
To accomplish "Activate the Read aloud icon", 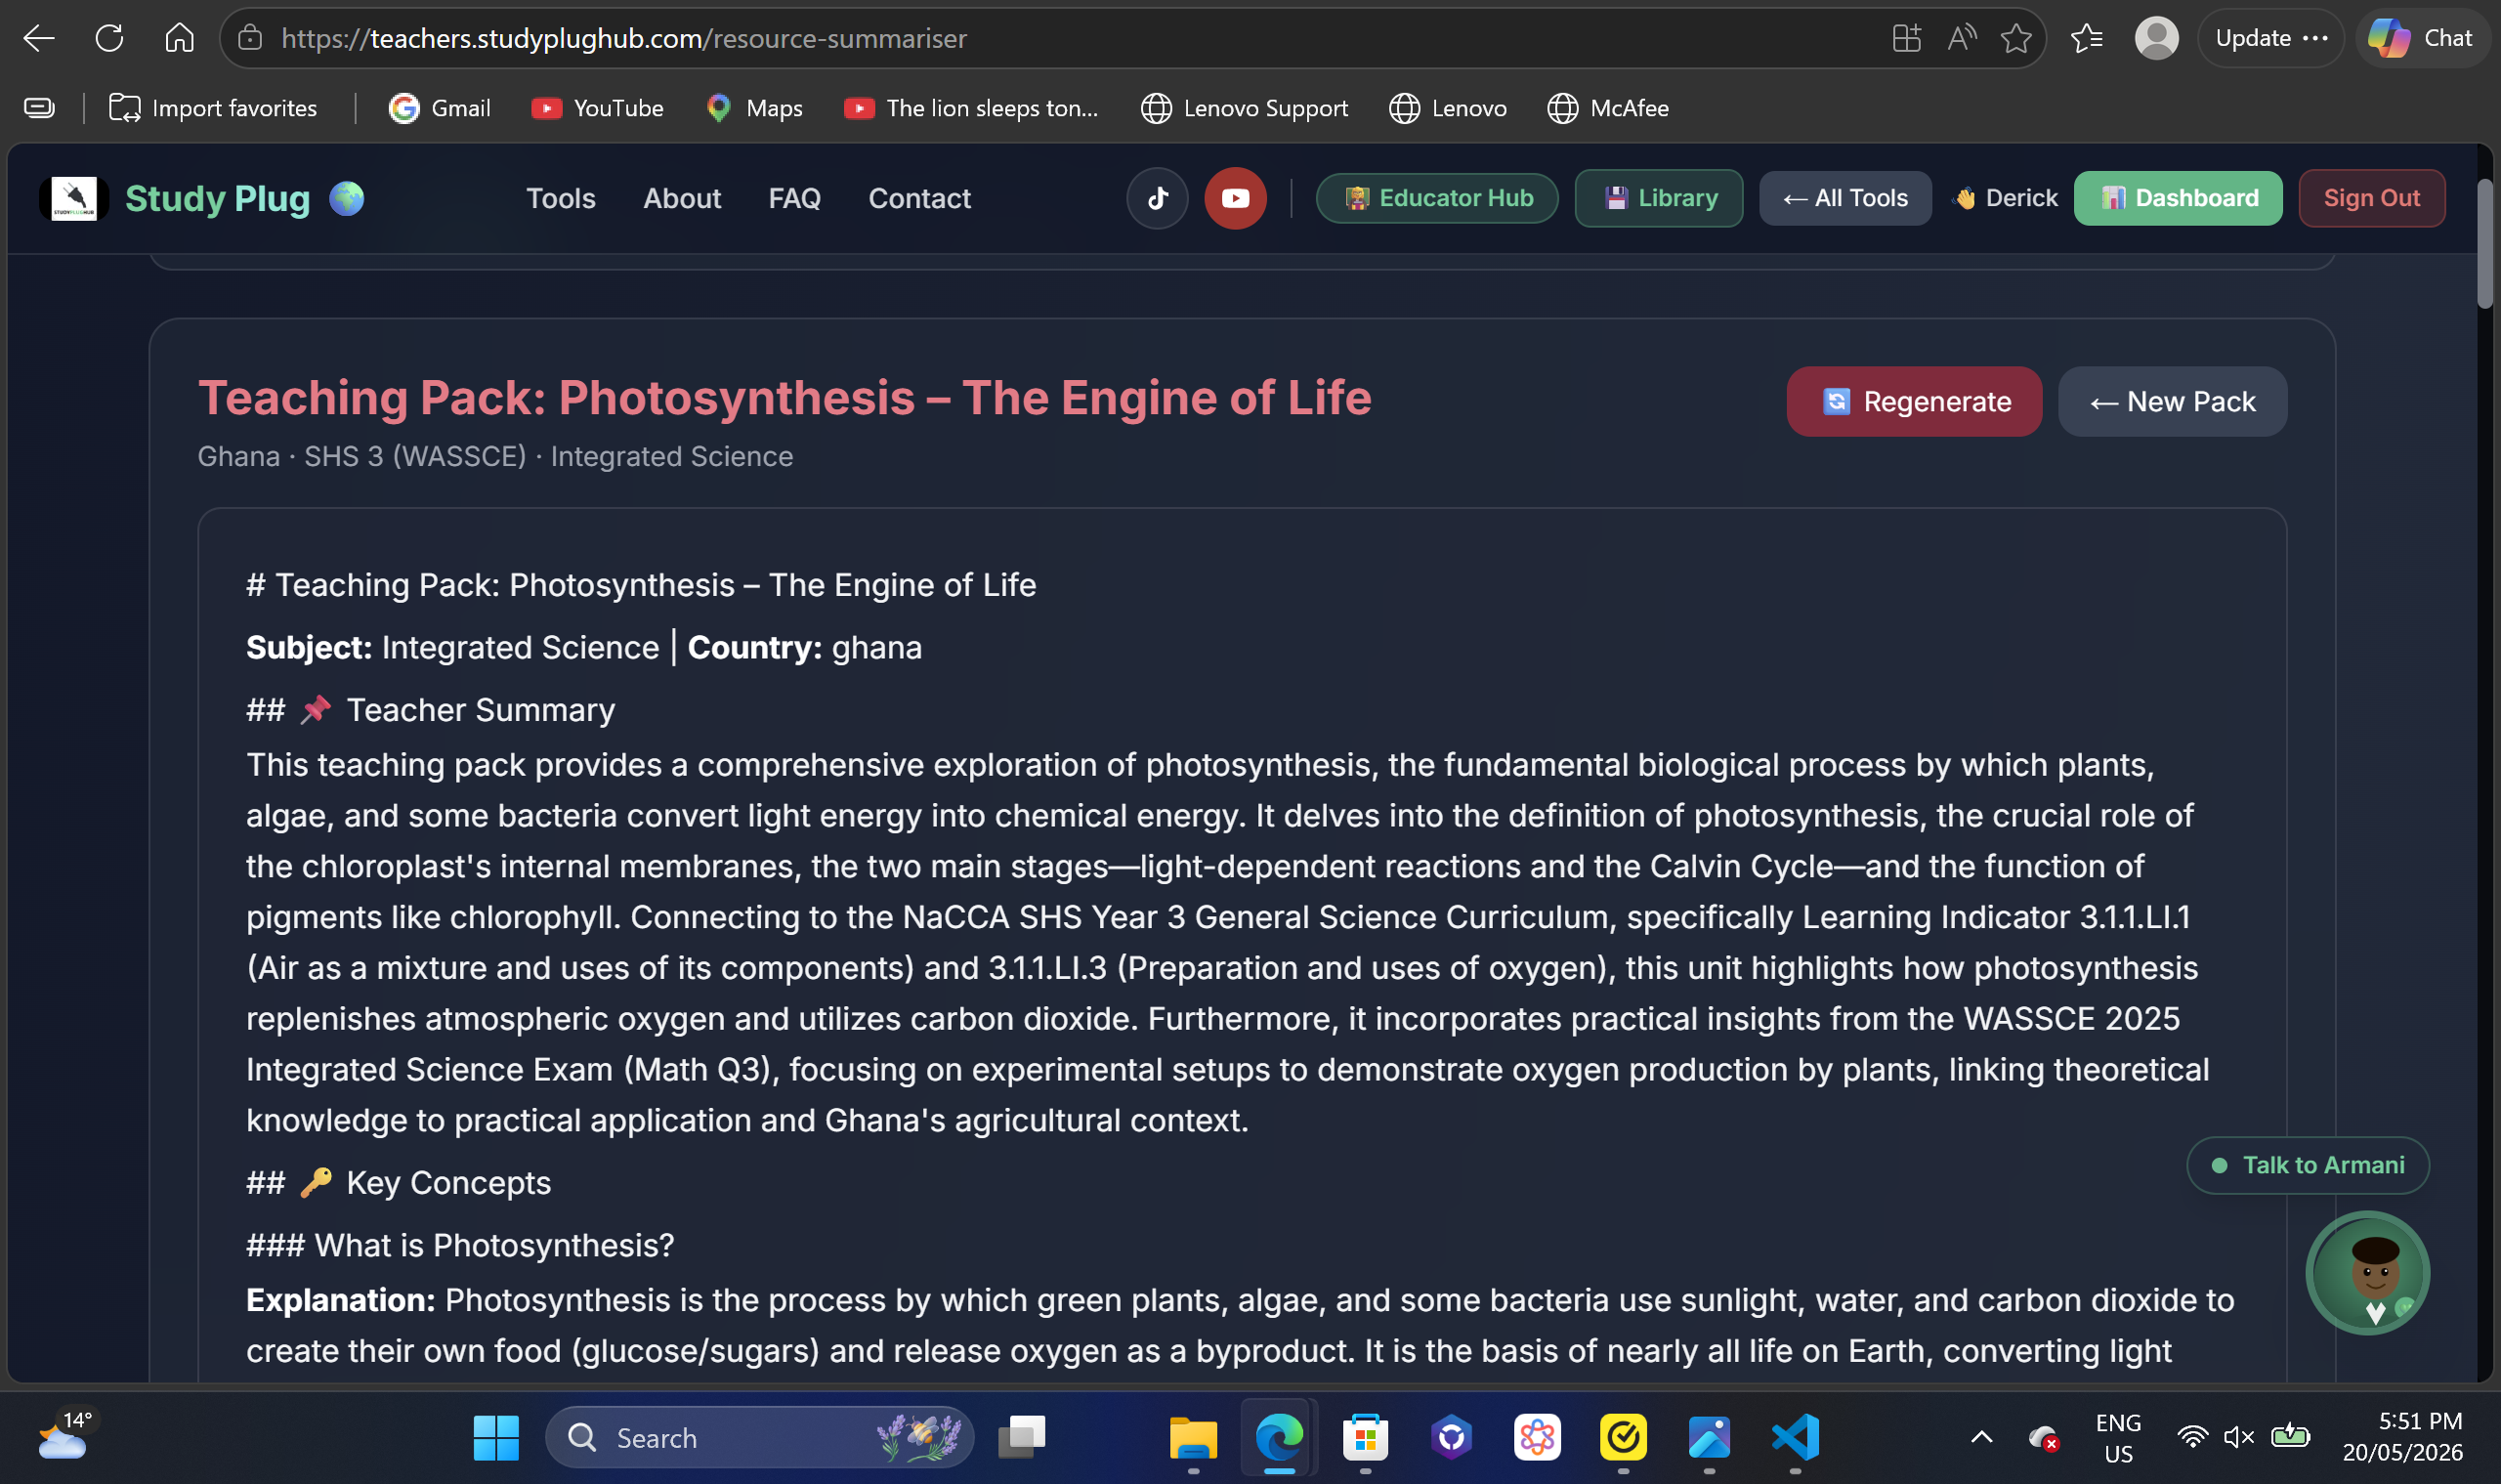I will (1961, 38).
